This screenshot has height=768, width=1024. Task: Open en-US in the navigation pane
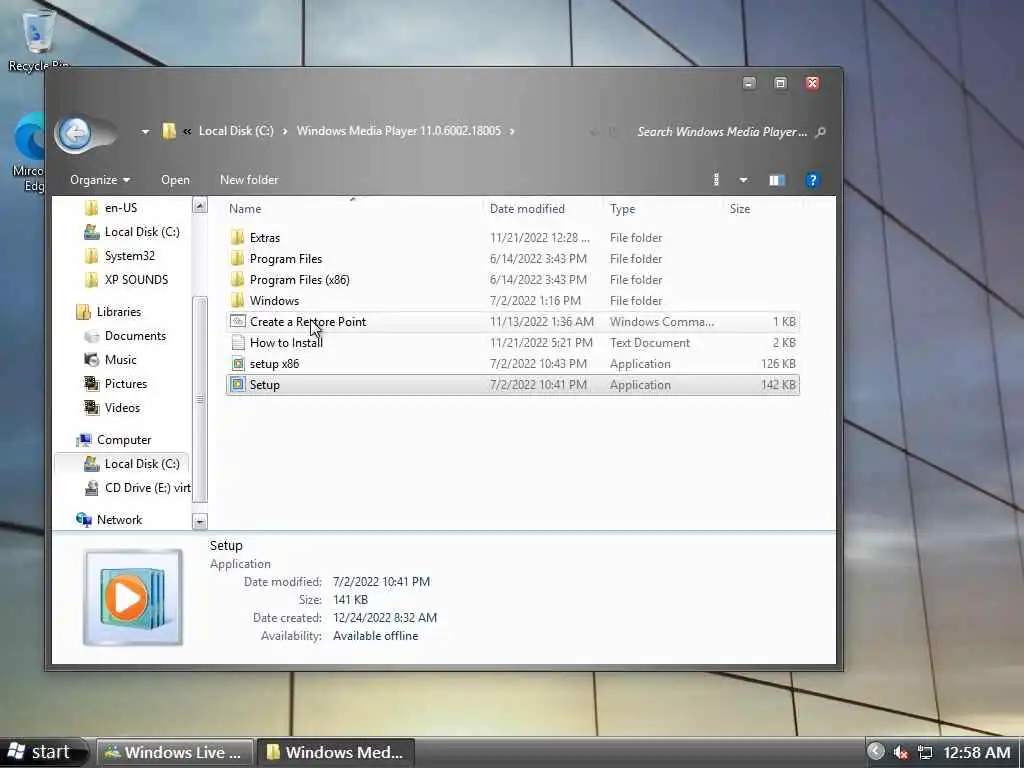(121, 208)
